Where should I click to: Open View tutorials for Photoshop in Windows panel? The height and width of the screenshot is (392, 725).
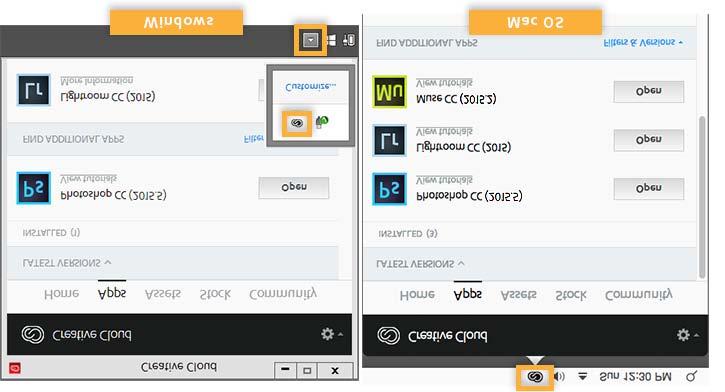pos(88,178)
